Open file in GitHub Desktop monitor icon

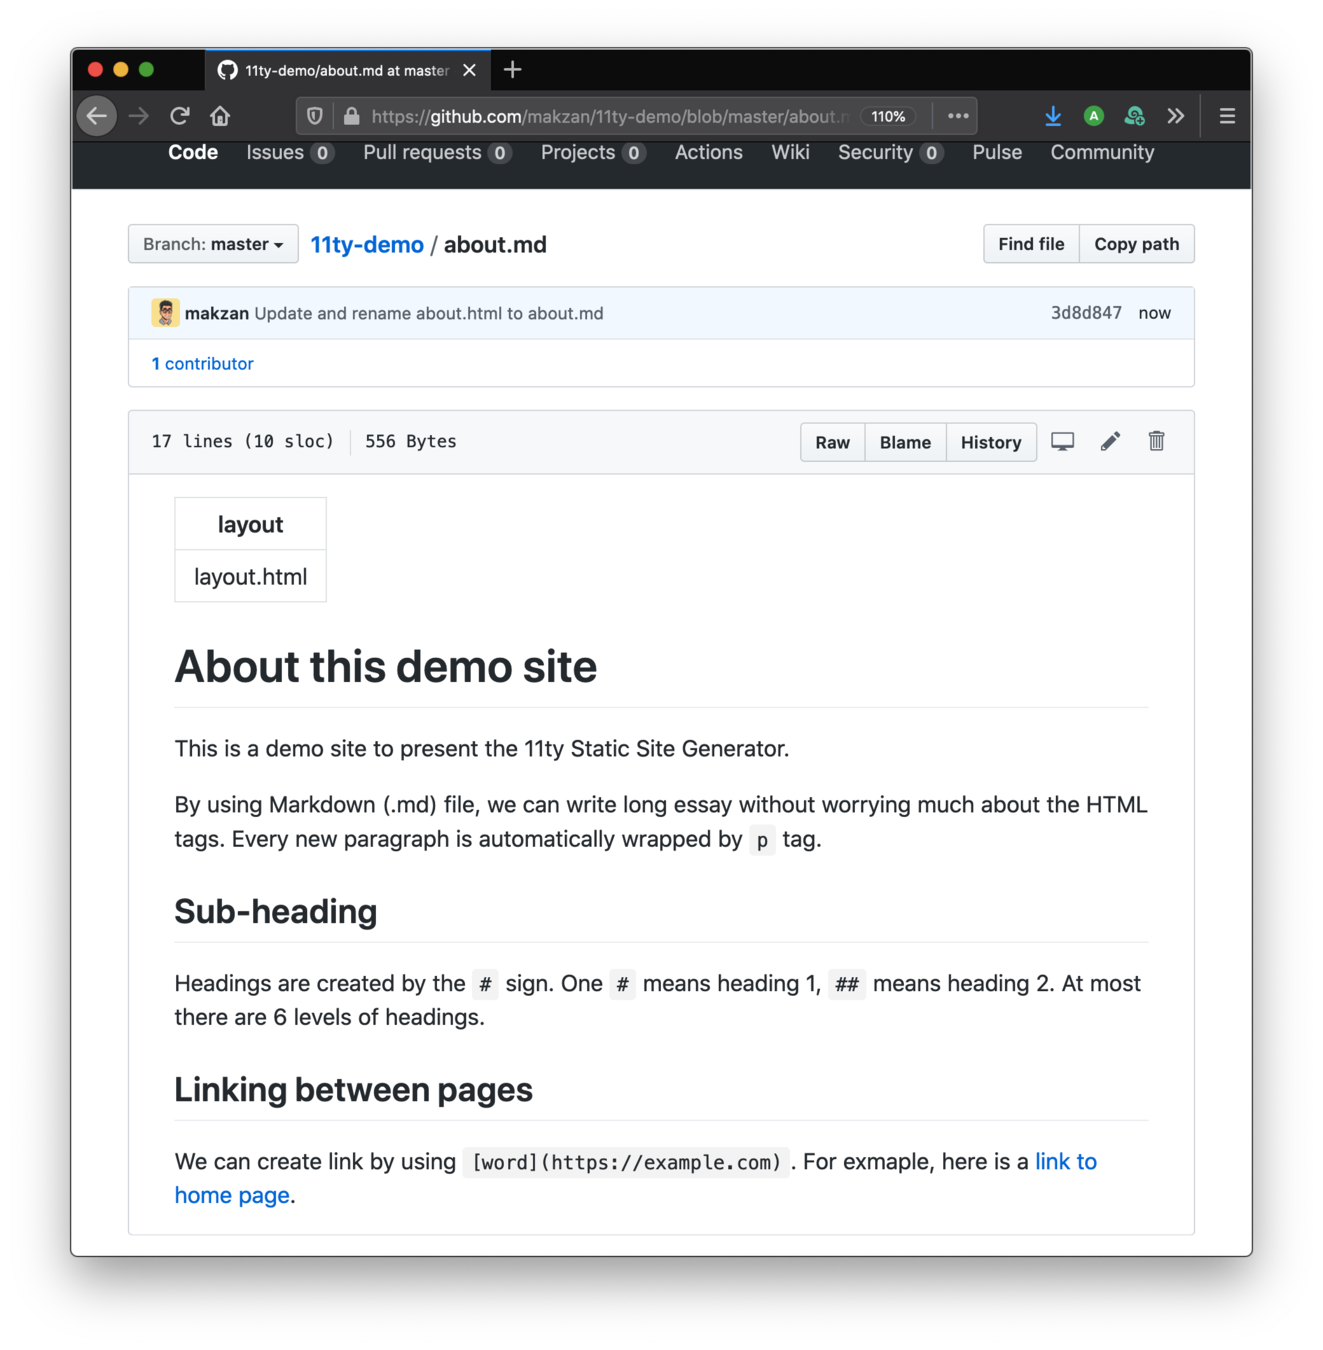click(1062, 441)
